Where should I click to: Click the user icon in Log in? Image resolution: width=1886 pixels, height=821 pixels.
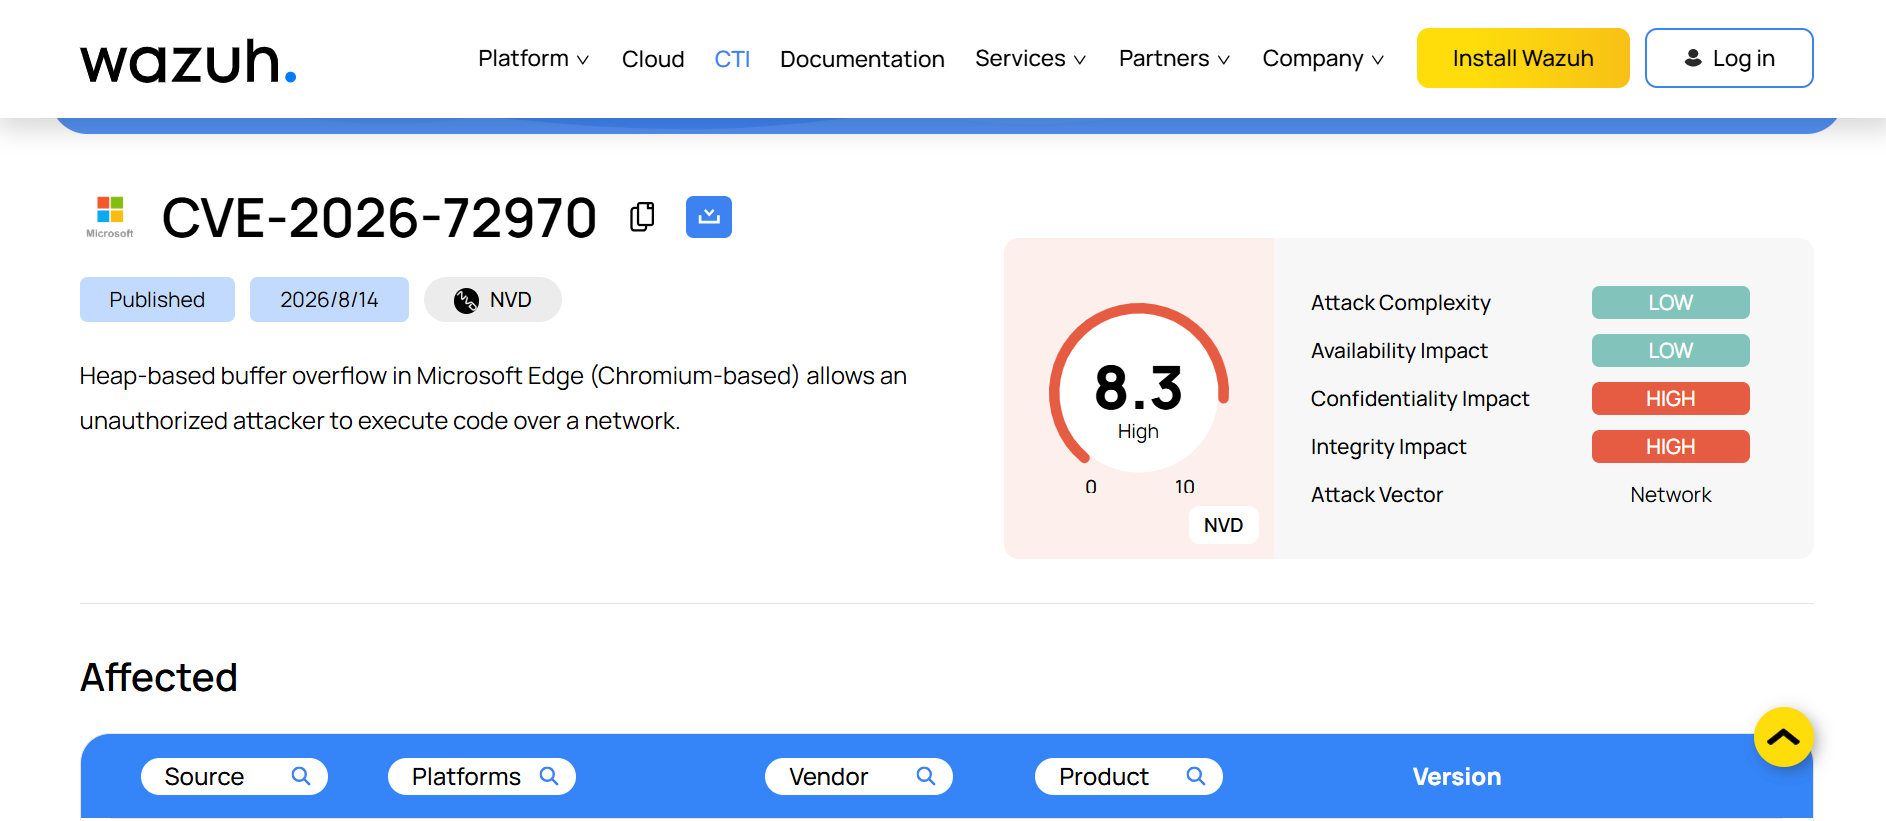coord(1693,58)
